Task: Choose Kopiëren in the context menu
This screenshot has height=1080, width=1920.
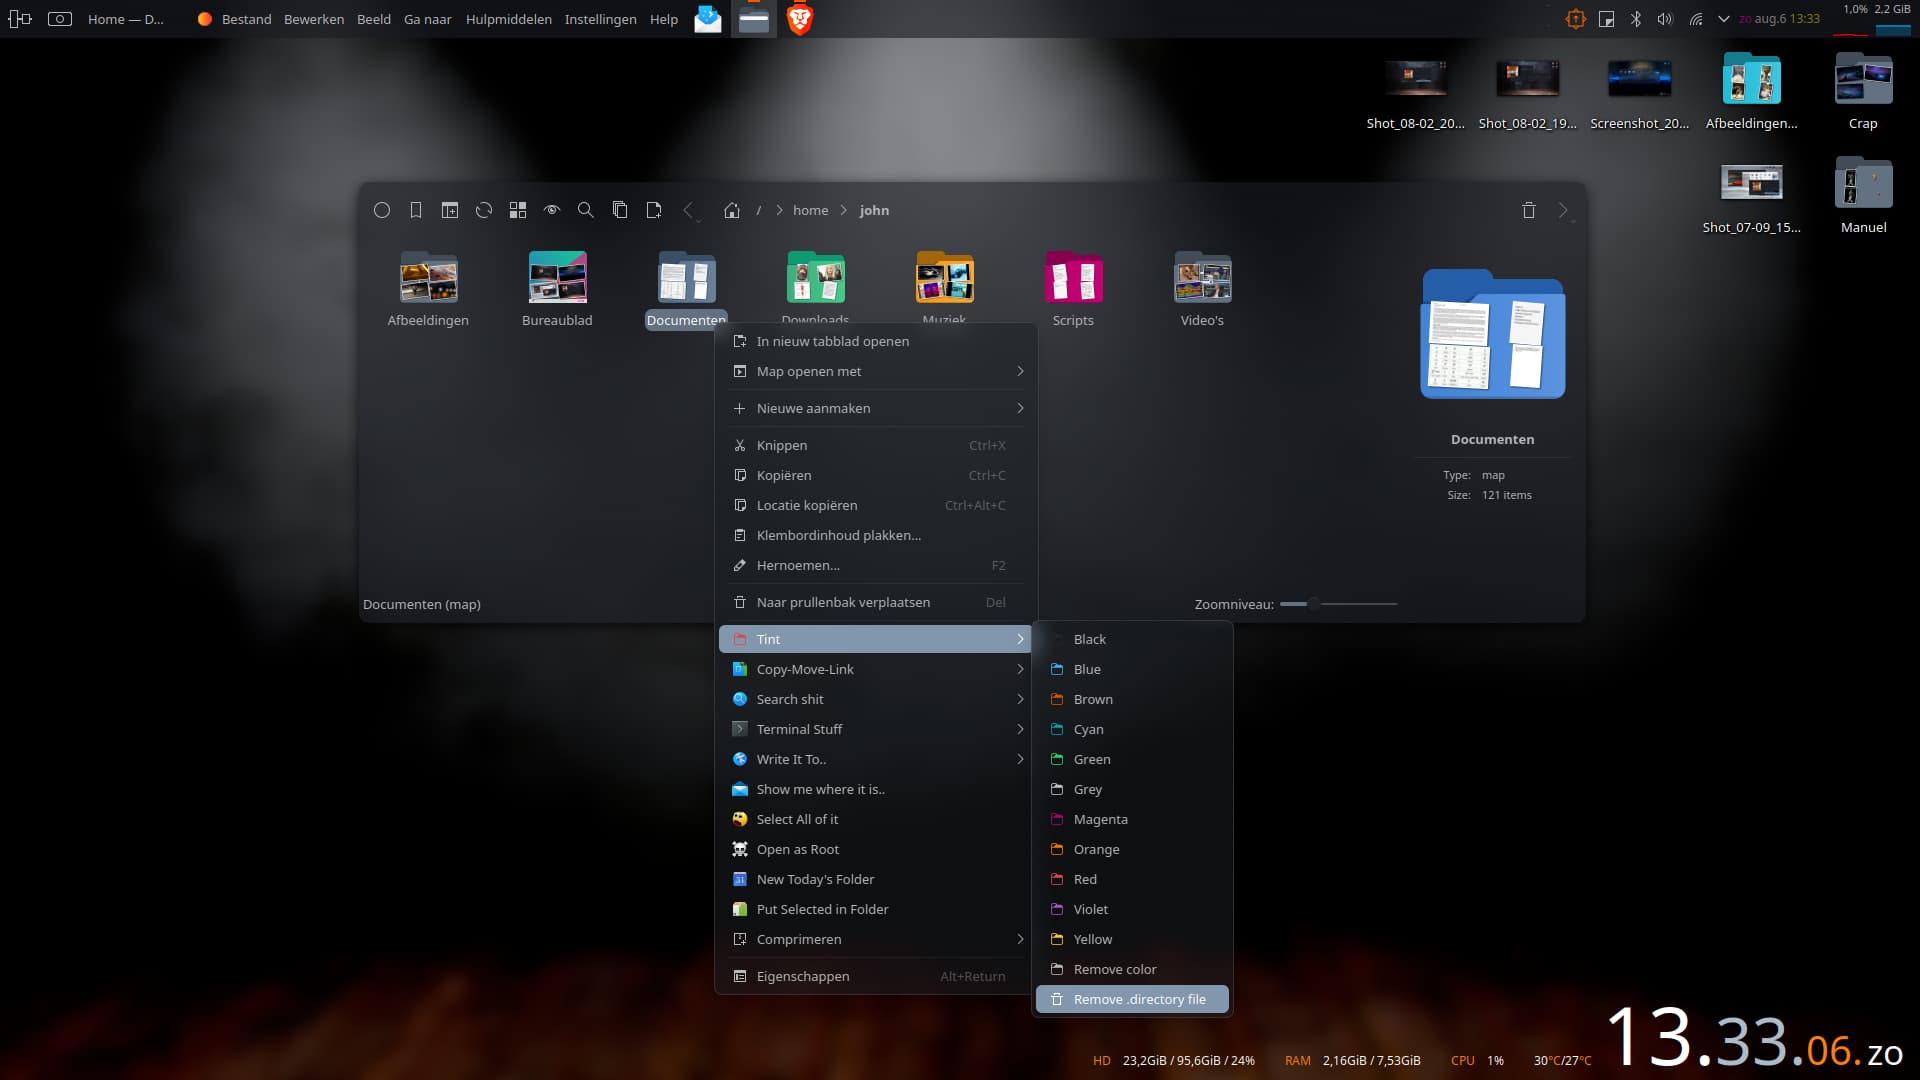Action: (876, 475)
